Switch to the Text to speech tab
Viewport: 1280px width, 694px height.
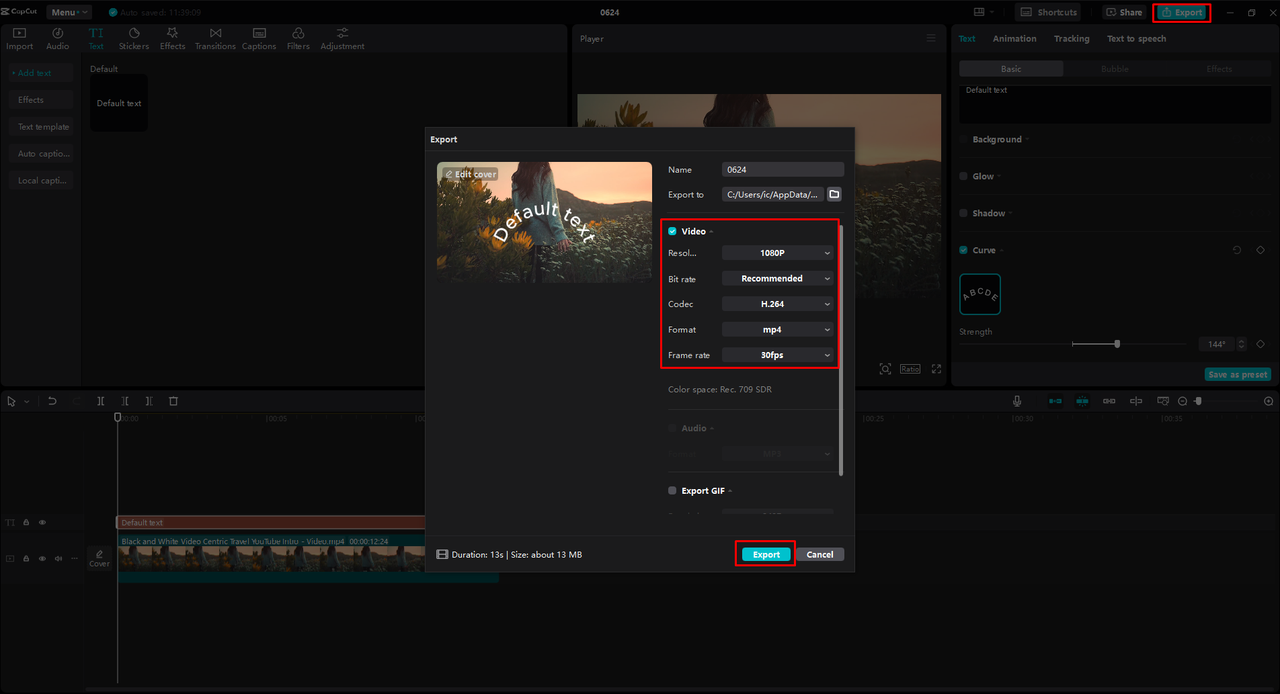pos(1136,39)
